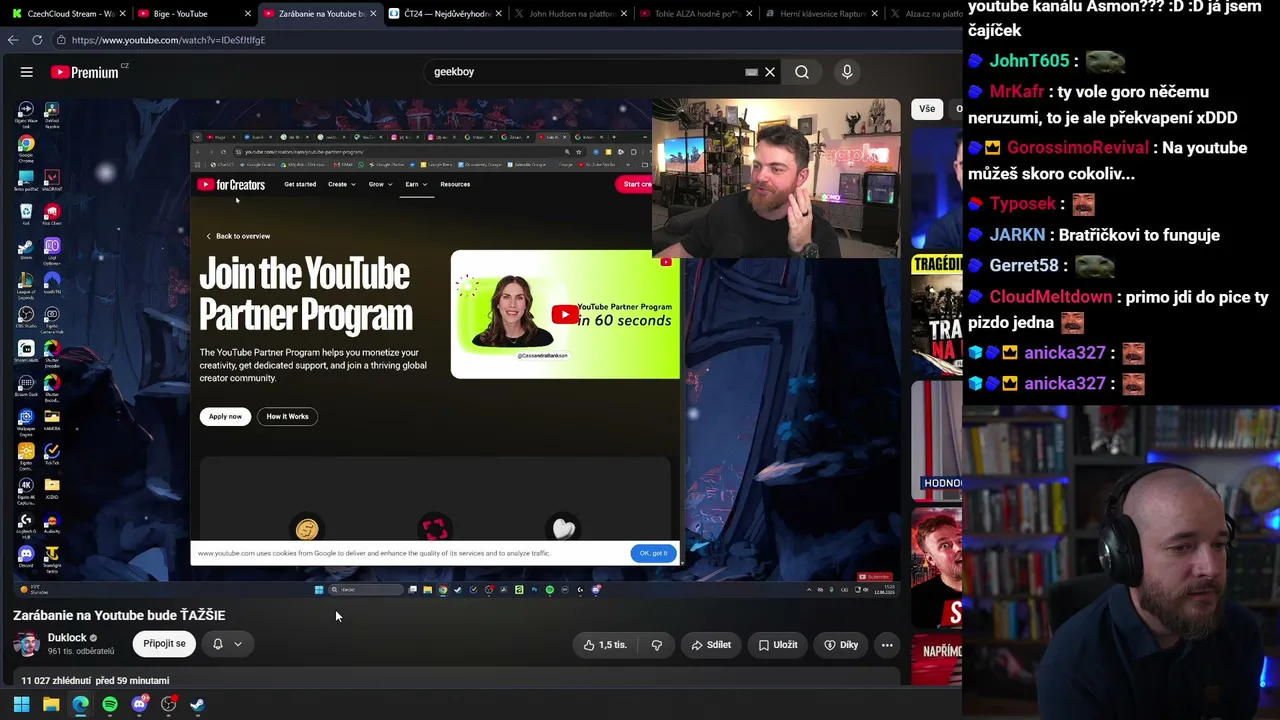1280x720 pixels.
Task: Click chat username JARKN
Action: [x=1017, y=235]
